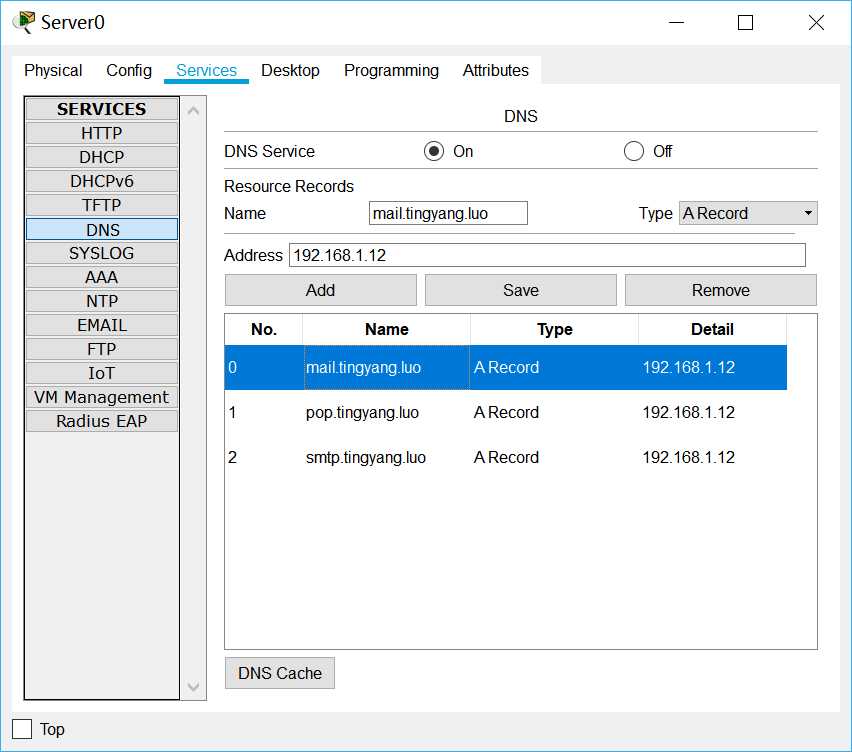The image size is (852, 752).
Task: Click the Detail column header
Action: (712, 329)
